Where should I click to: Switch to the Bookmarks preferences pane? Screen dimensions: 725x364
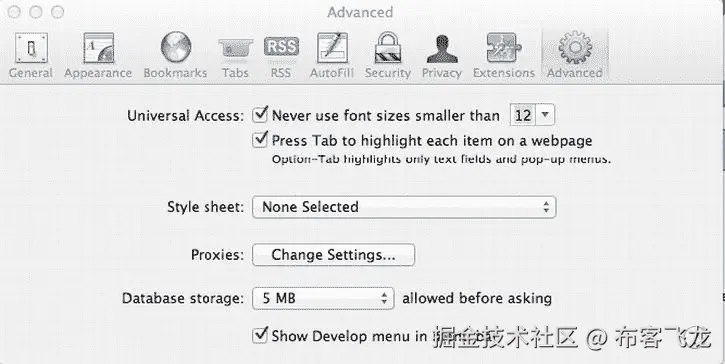(x=175, y=55)
